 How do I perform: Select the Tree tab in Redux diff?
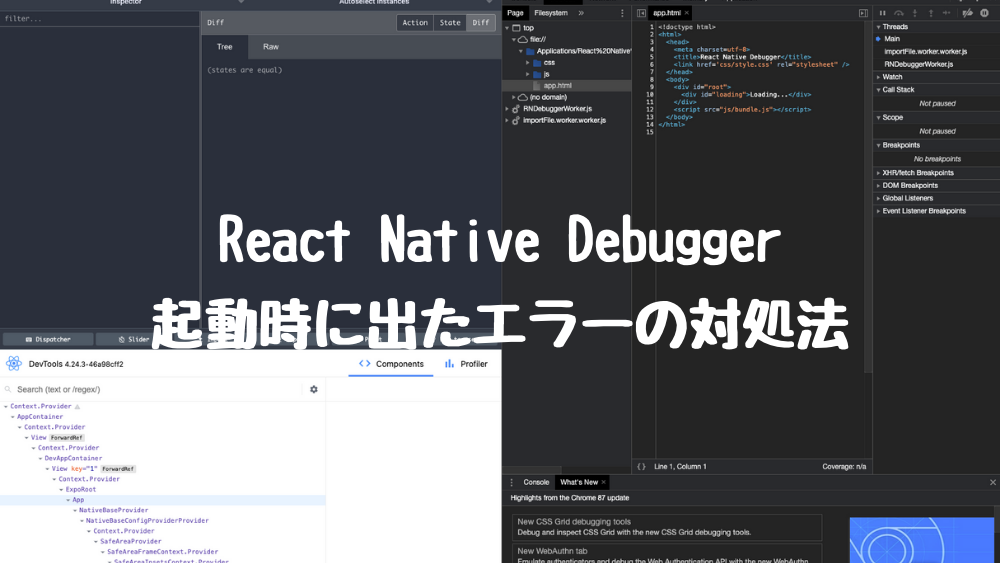[224, 47]
